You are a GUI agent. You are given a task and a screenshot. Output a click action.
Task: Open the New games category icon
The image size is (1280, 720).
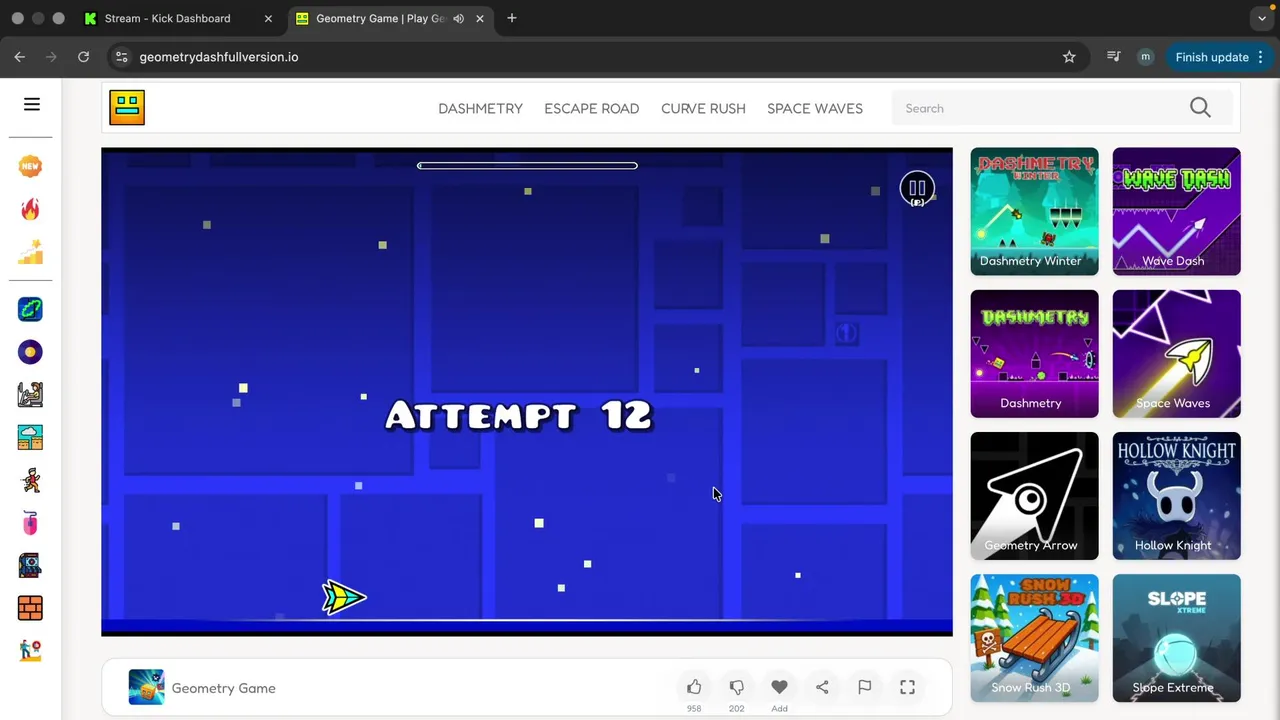30,166
